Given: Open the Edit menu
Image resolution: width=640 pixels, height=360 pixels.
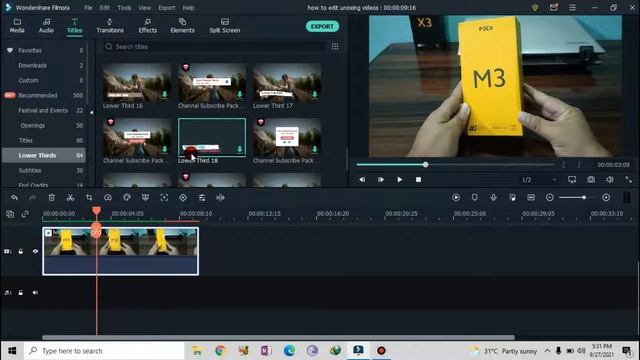Looking at the screenshot, I should pyautogui.click(x=104, y=8).
